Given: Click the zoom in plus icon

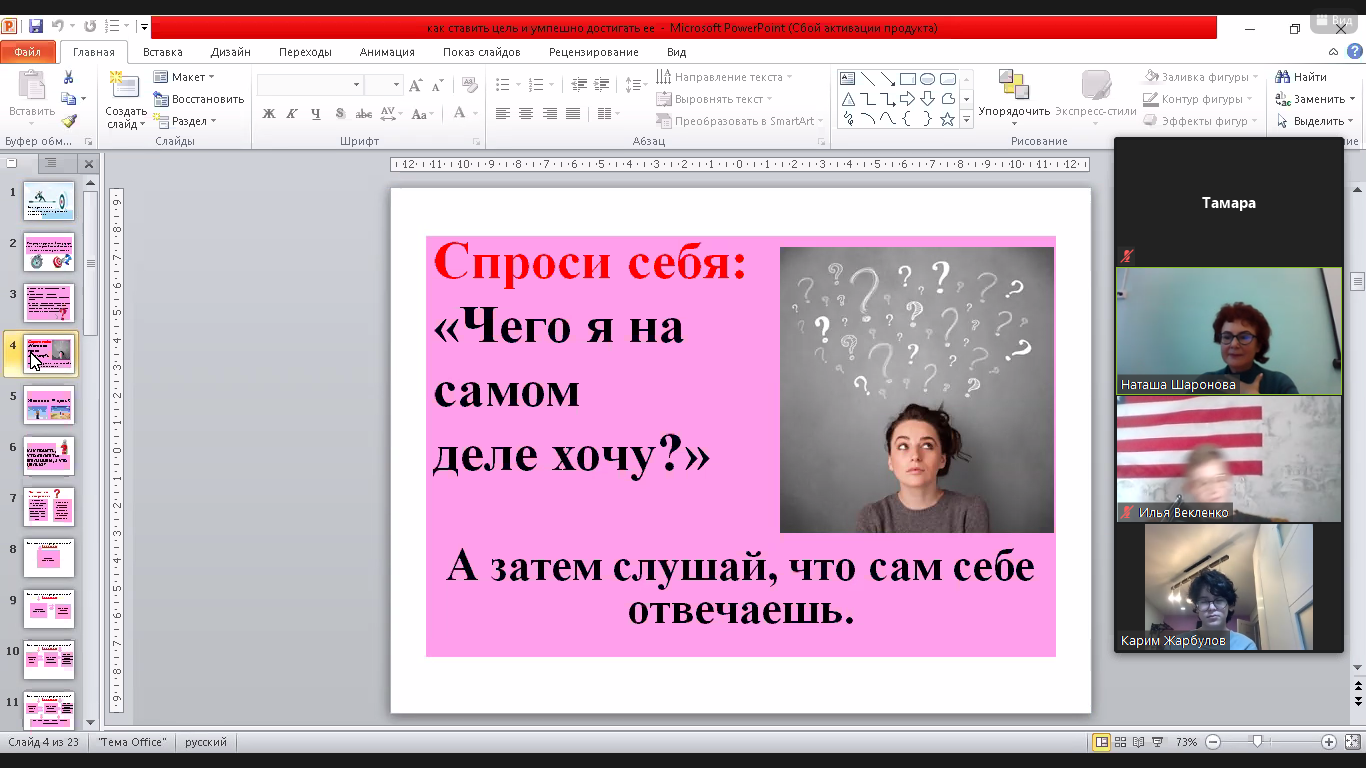Looking at the screenshot, I should 1328,742.
